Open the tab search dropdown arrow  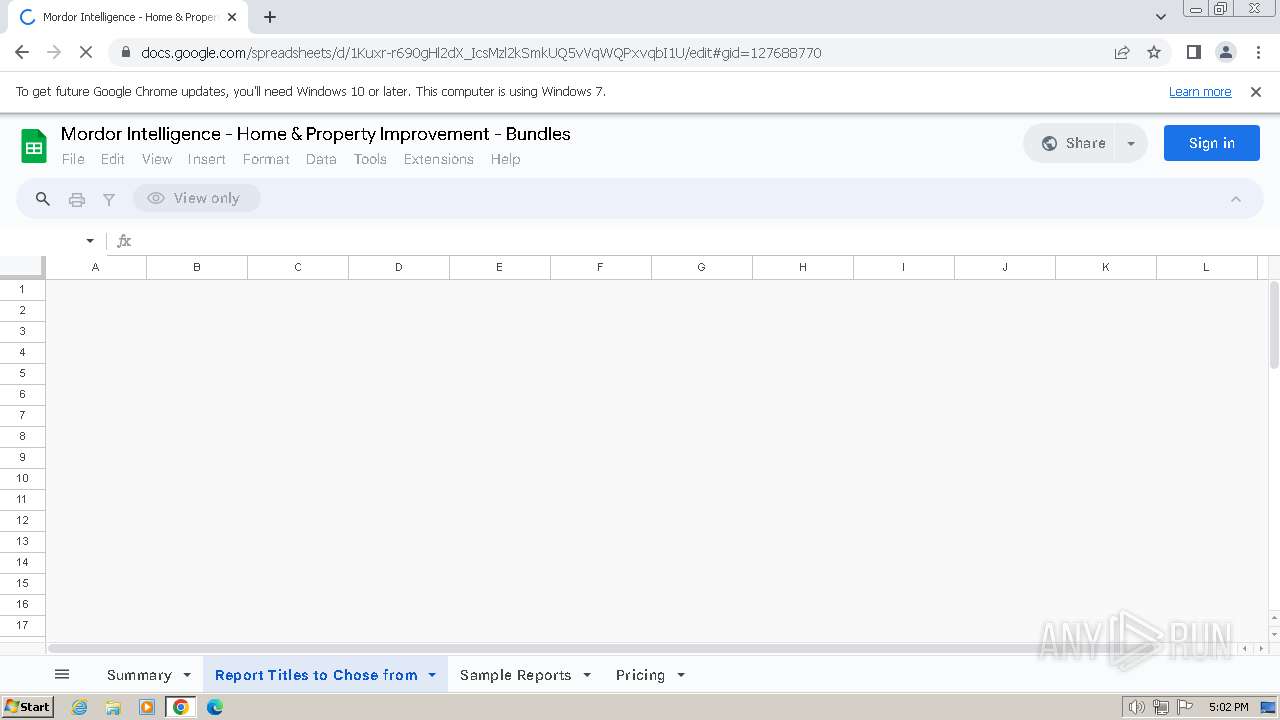click(x=1161, y=17)
